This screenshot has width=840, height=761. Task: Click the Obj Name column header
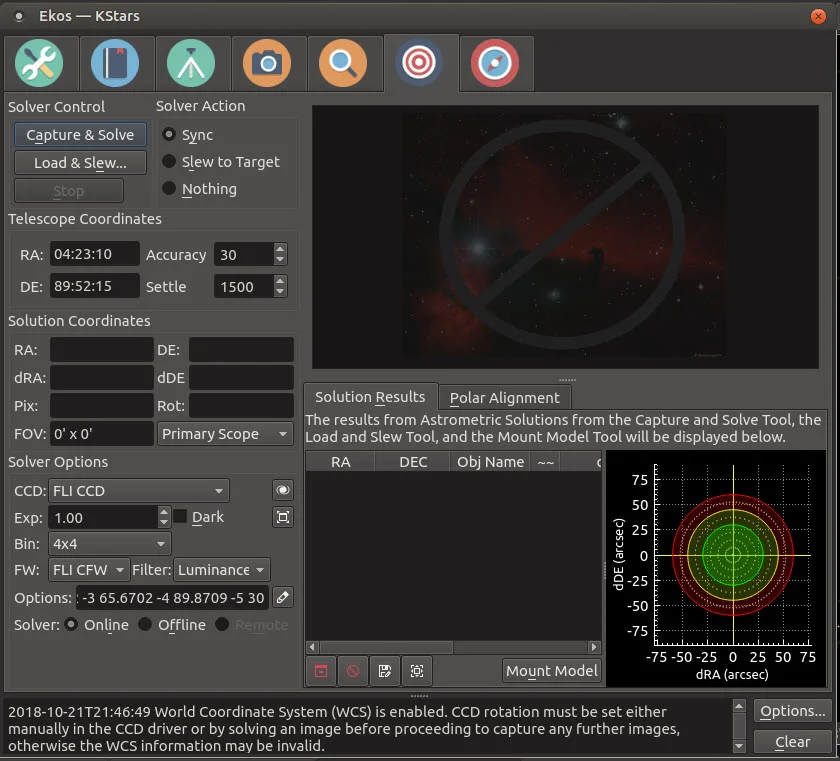click(x=490, y=462)
